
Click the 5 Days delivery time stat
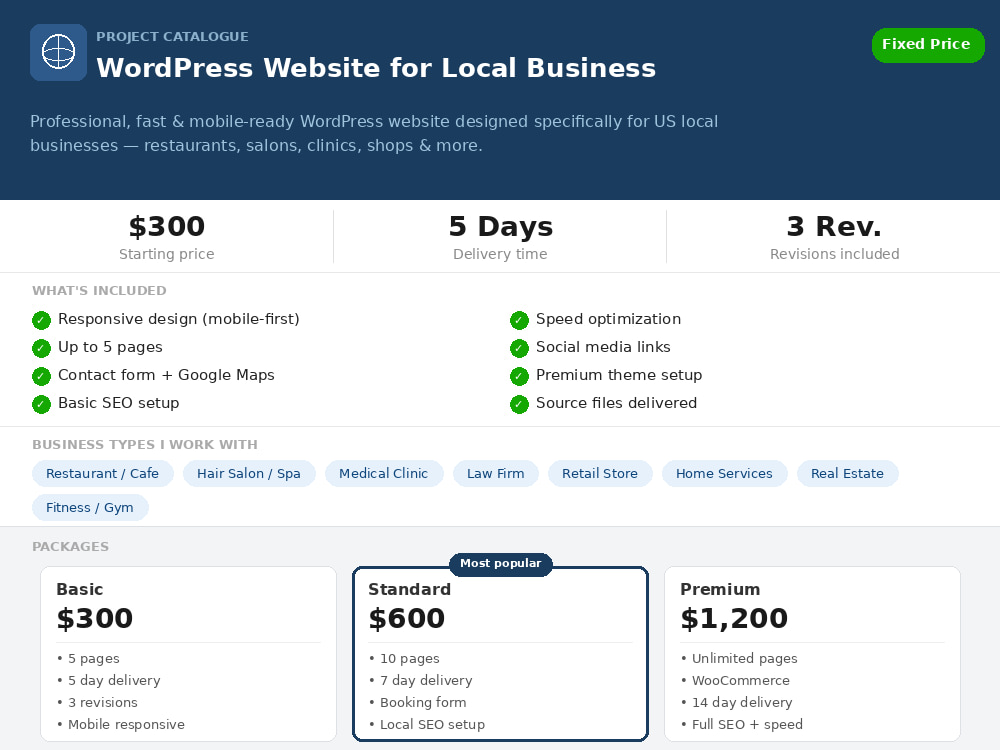point(501,237)
